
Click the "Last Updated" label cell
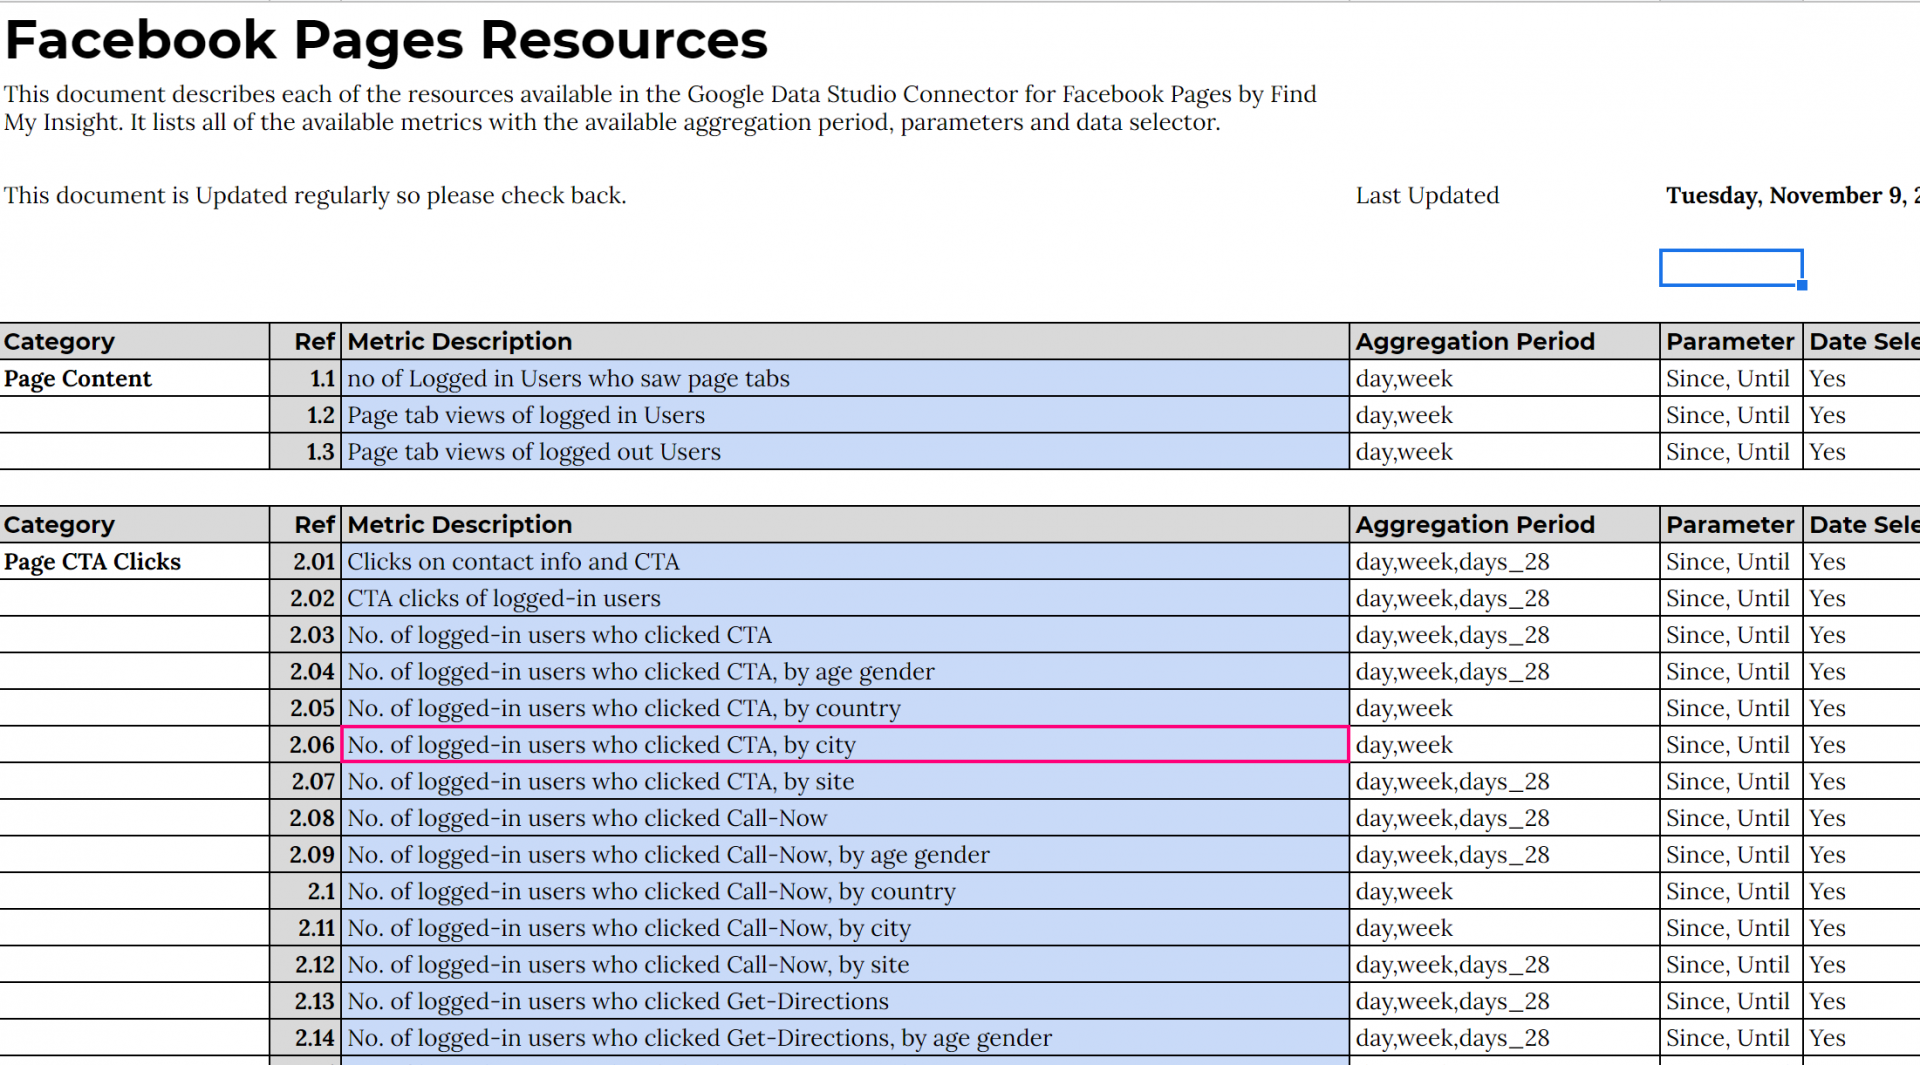pyautogui.click(x=1427, y=196)
